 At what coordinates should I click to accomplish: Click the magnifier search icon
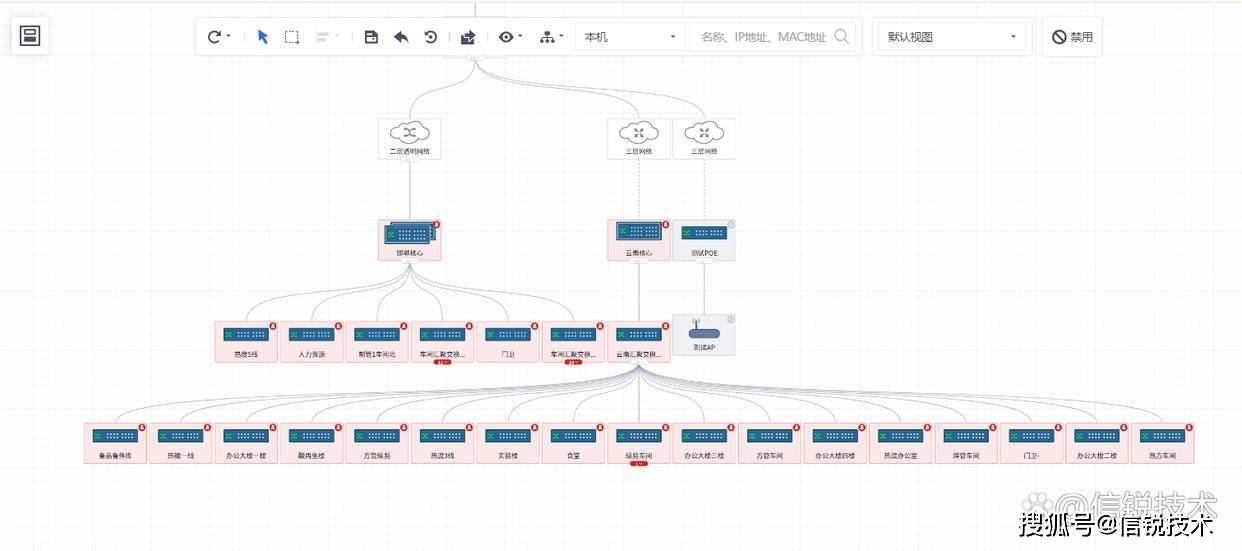click(842, 37)
